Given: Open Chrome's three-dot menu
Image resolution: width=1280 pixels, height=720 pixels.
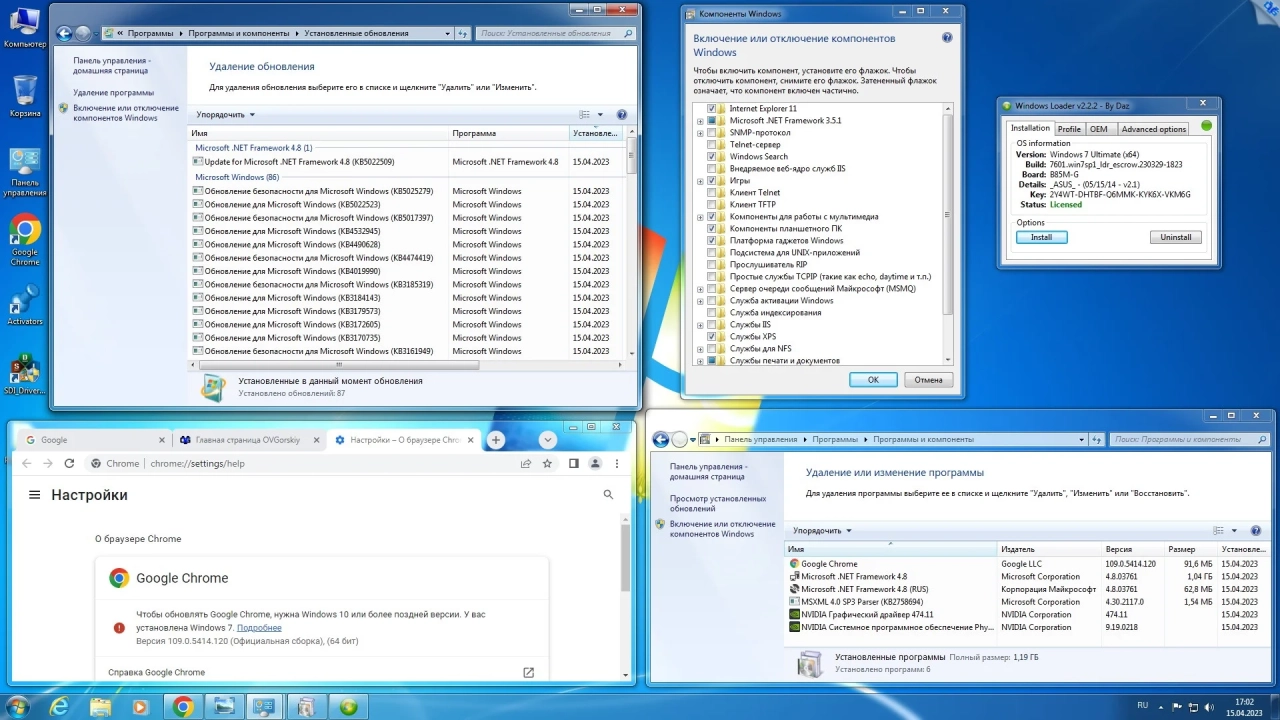Looking at the screenshot, I should [617, 463].
